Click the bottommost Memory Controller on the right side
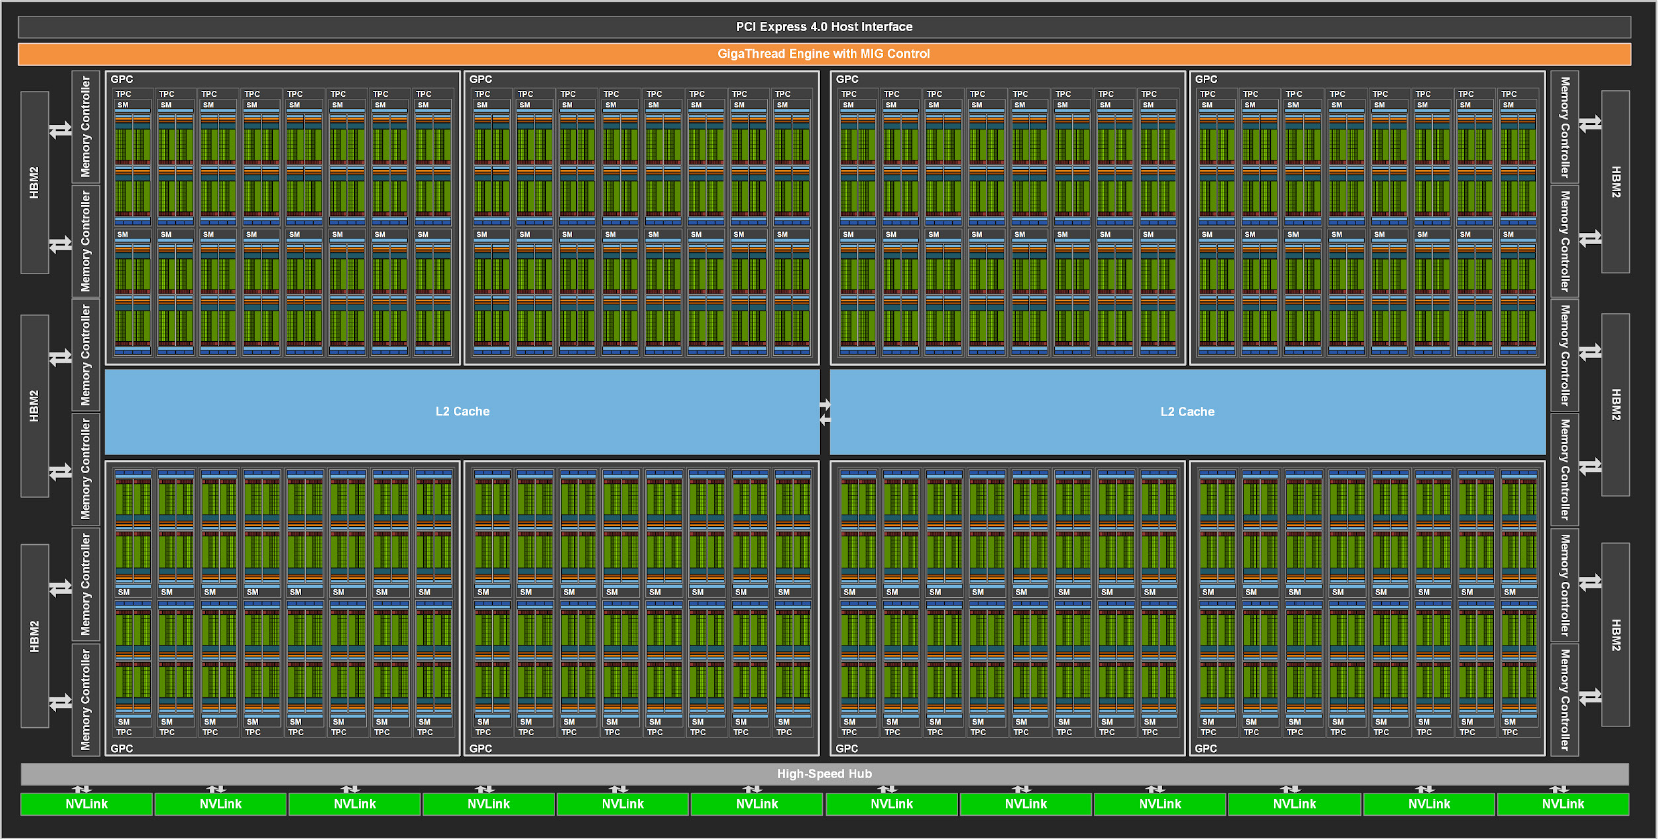Viewport: 1658px width, 839px height. point(1564,700)
